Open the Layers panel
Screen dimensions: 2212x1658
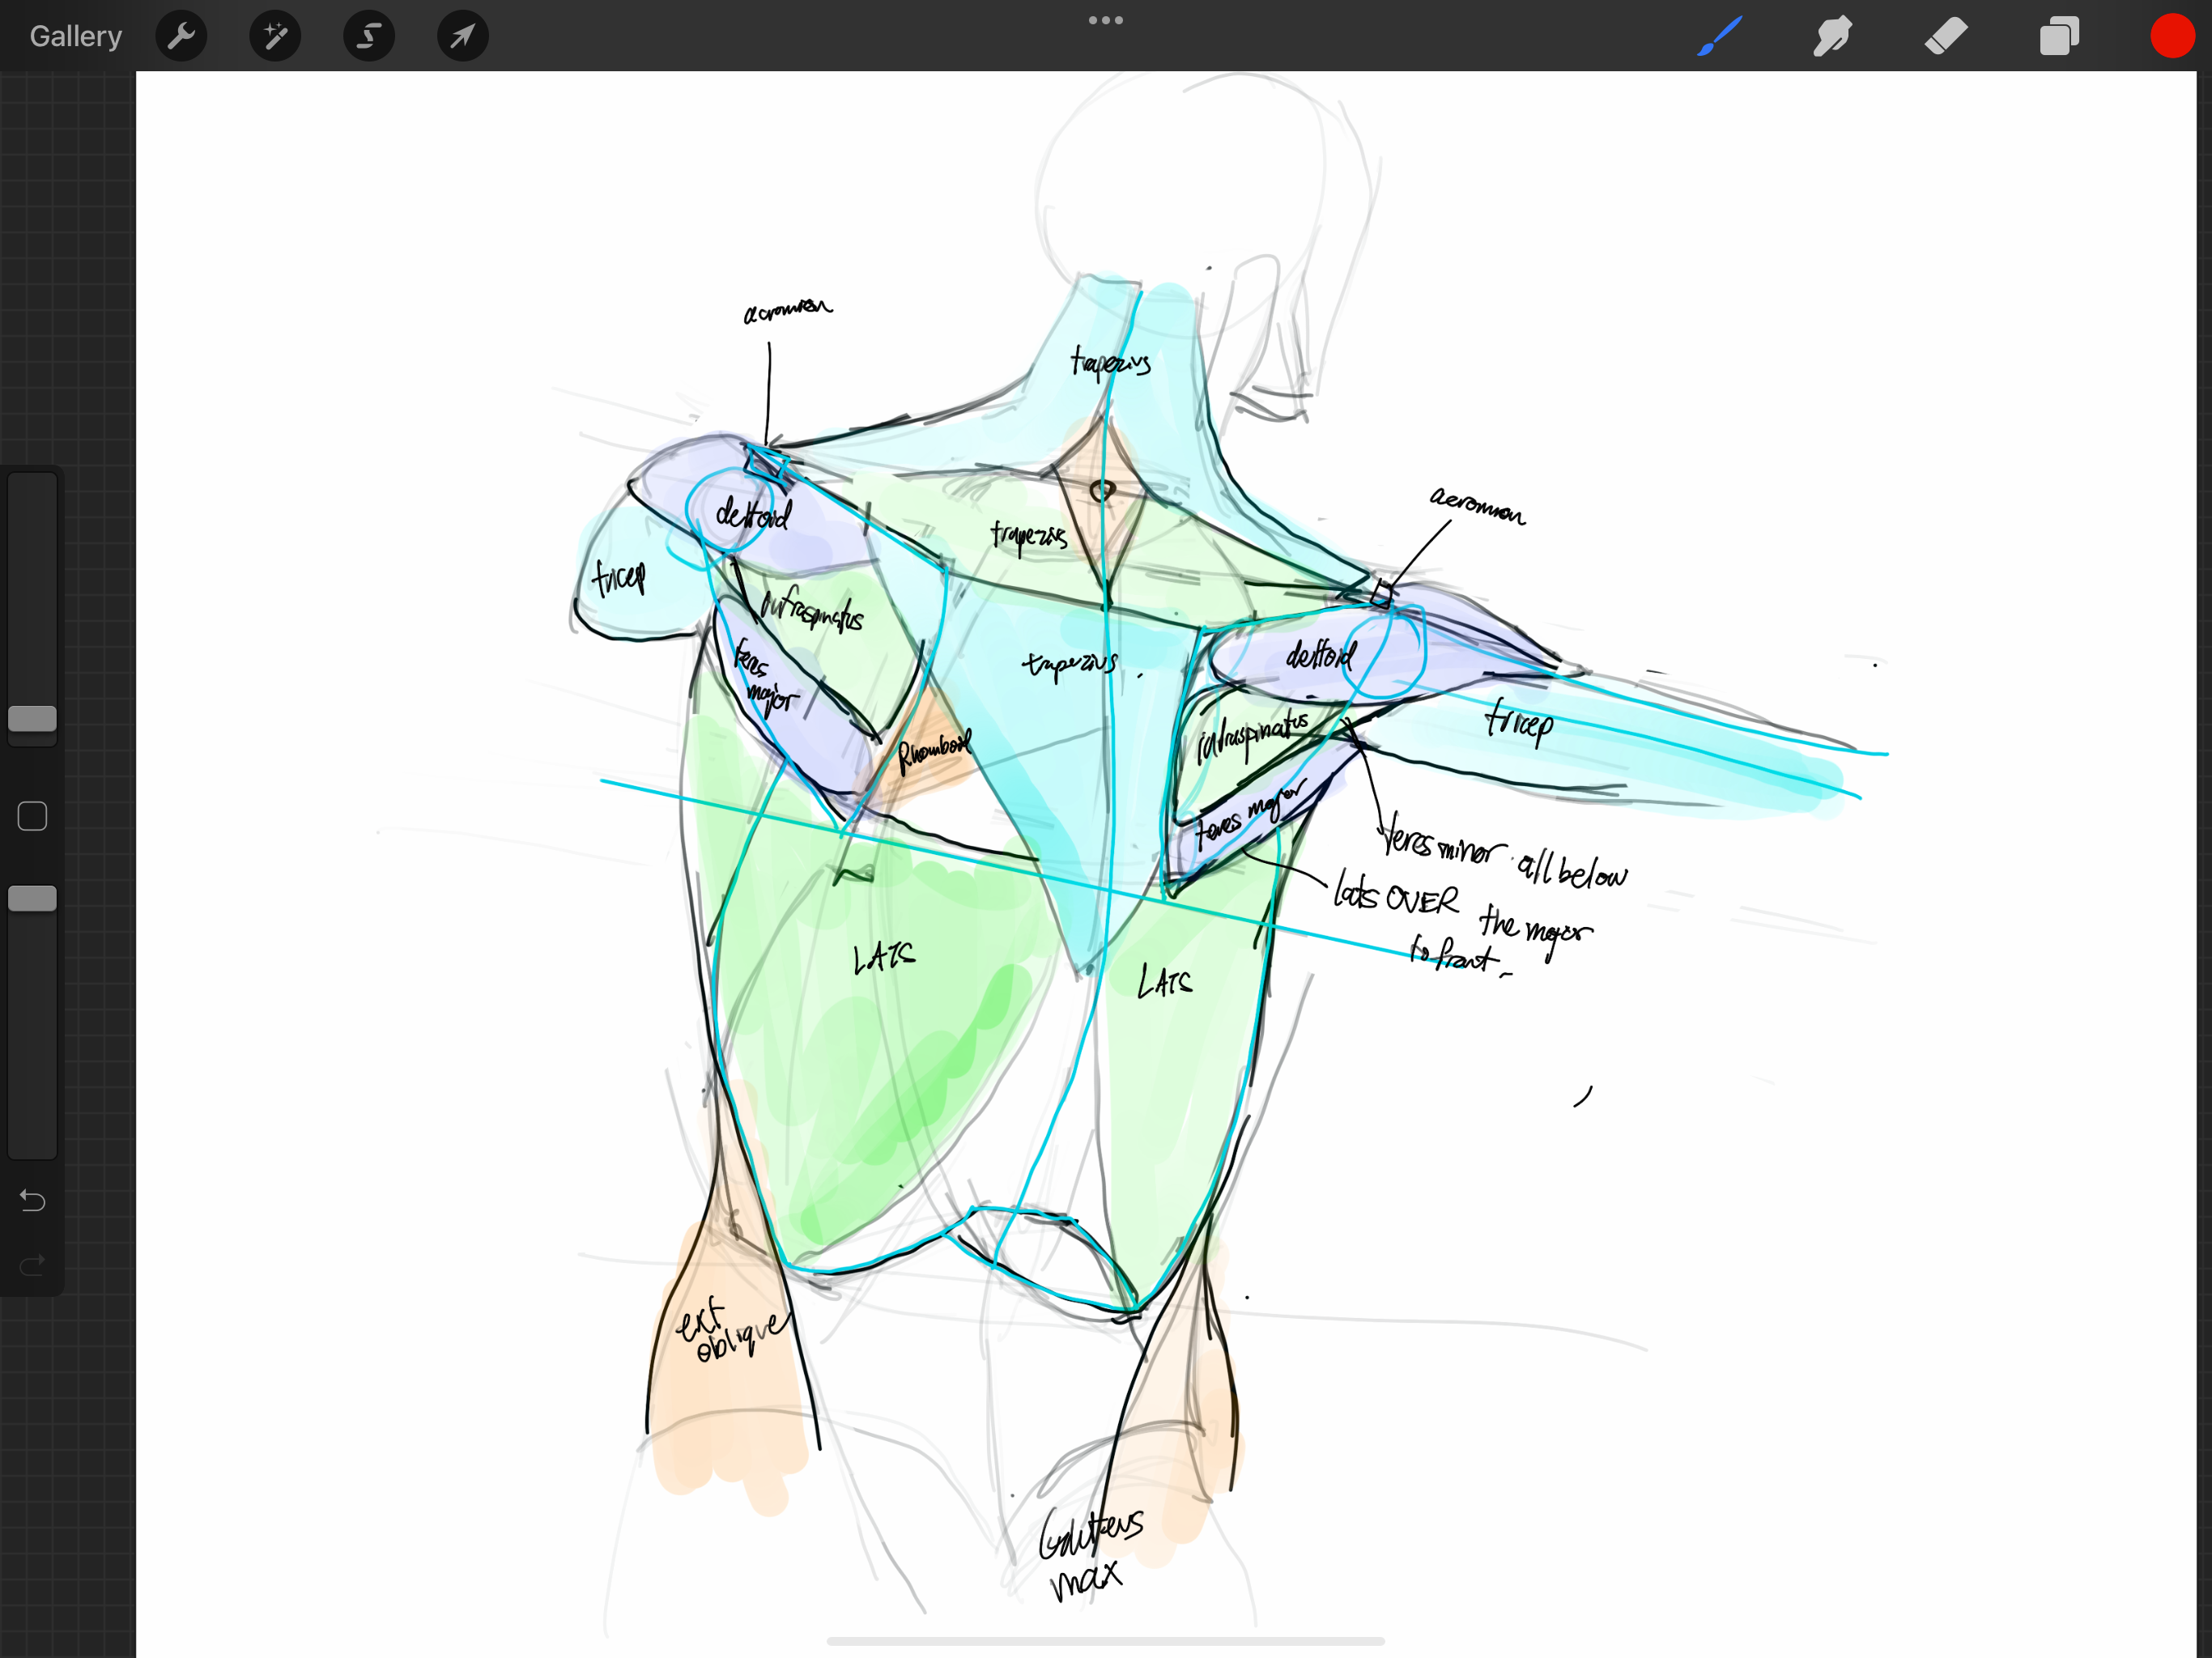pos(2059,37)
